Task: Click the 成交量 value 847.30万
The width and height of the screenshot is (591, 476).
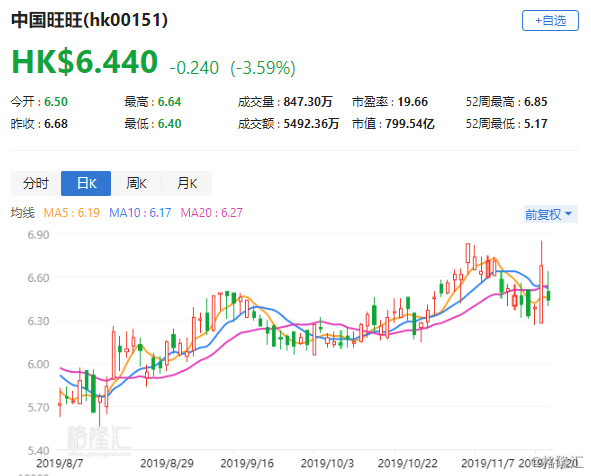Action: click(308, 102)
